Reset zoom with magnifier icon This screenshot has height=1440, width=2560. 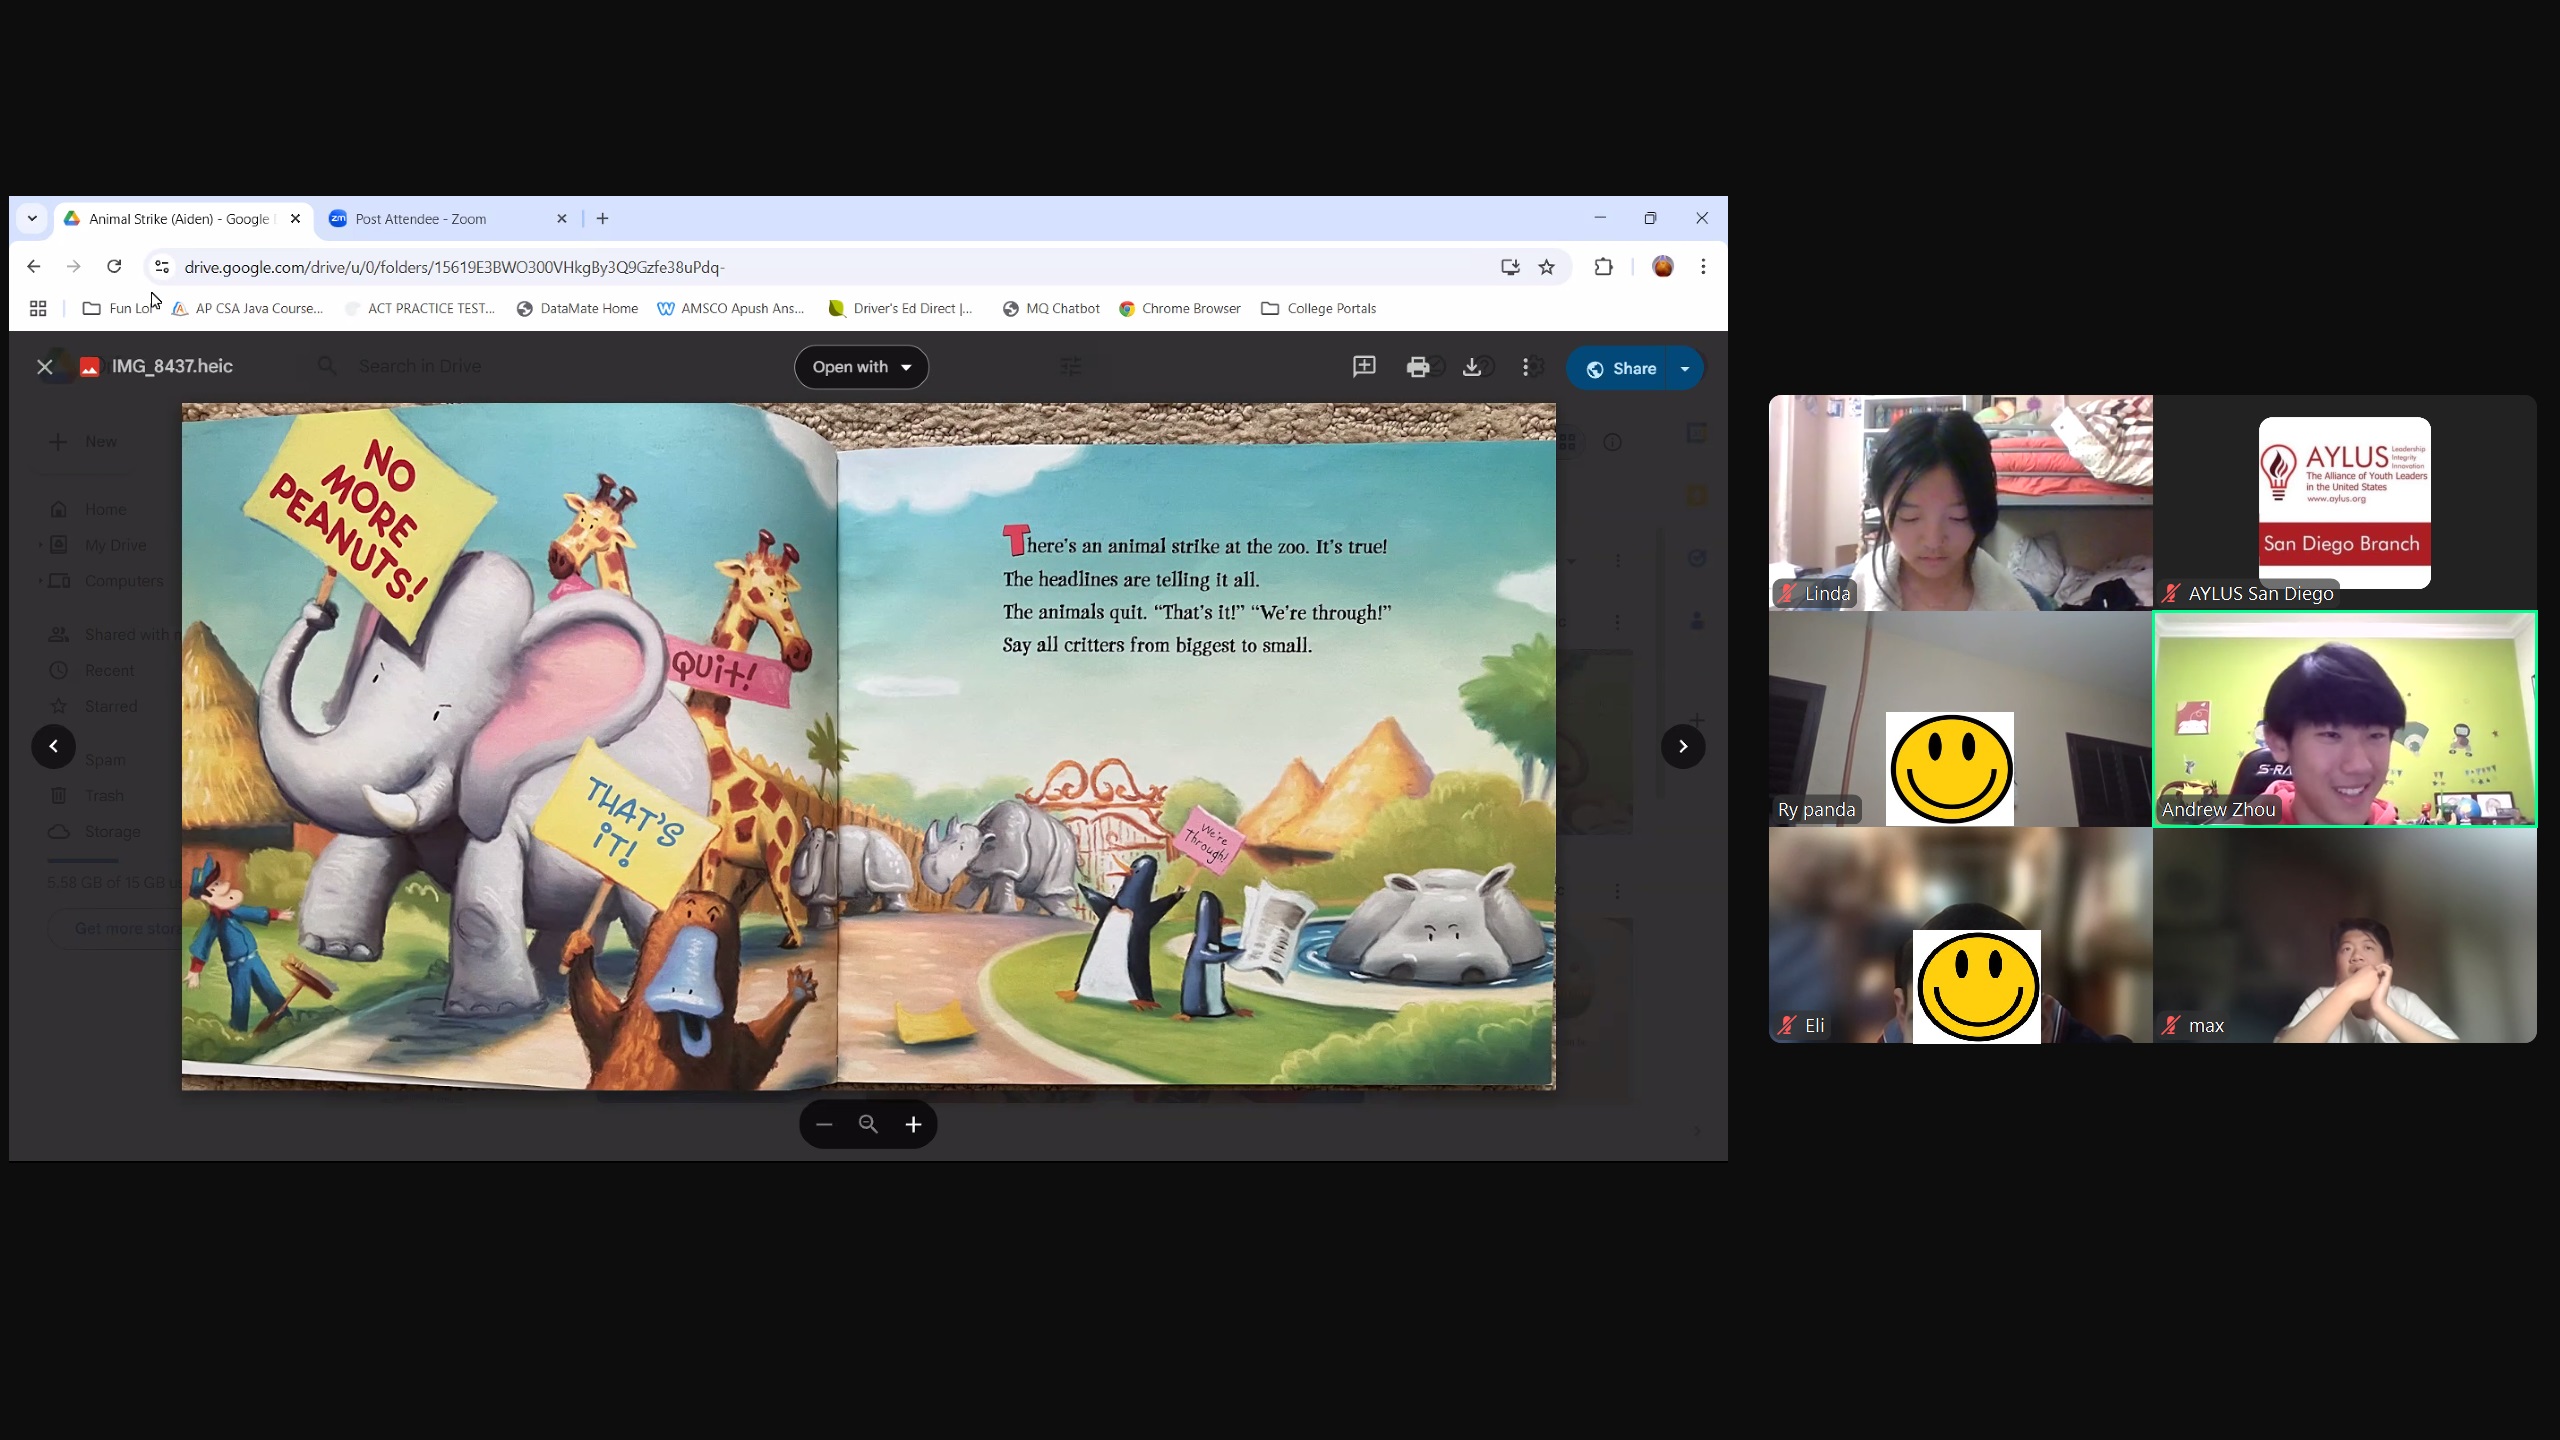868,1124
